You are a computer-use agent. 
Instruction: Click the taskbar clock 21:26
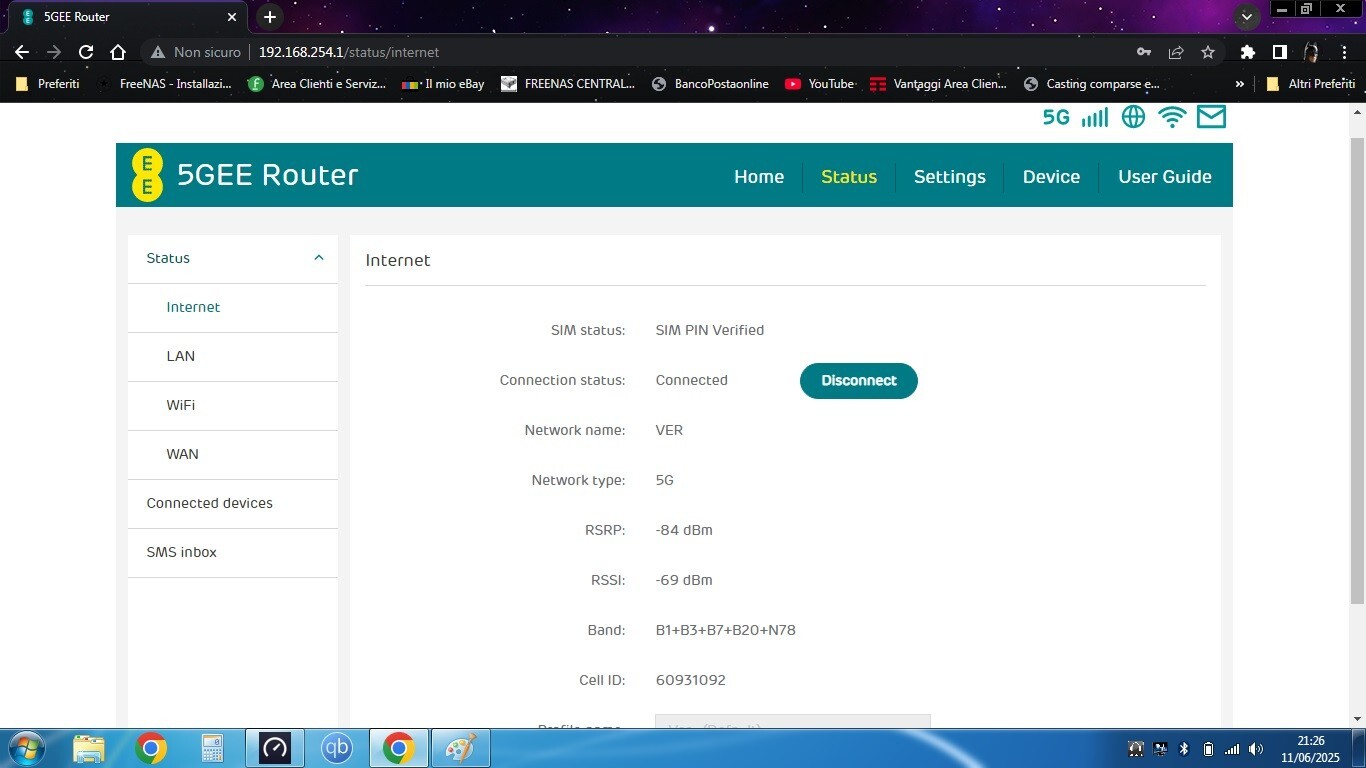pyautogui.click(x=1310, y=741)
